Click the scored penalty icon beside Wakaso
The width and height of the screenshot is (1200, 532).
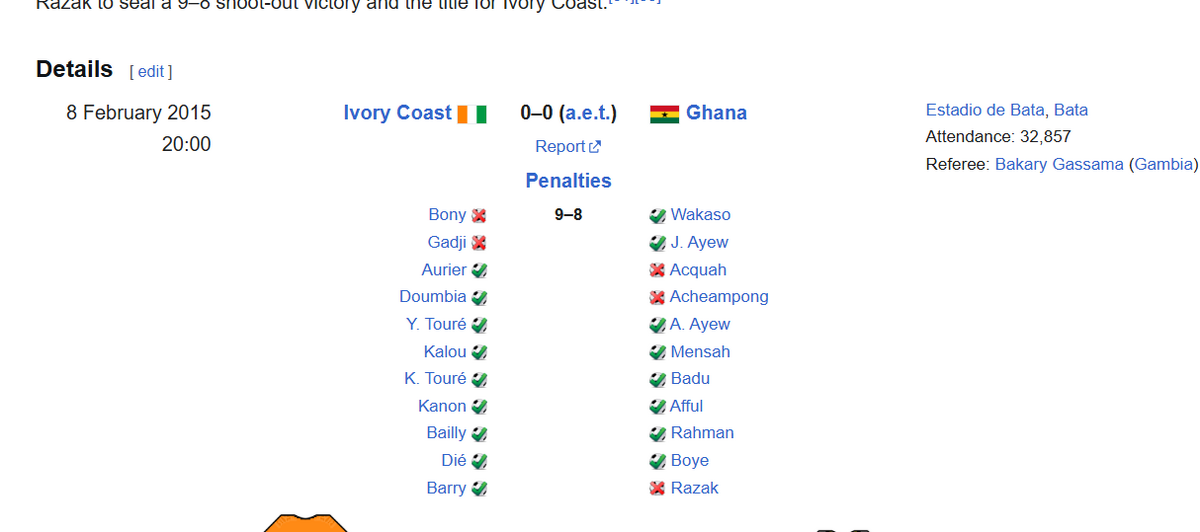[x=657, y=215]
